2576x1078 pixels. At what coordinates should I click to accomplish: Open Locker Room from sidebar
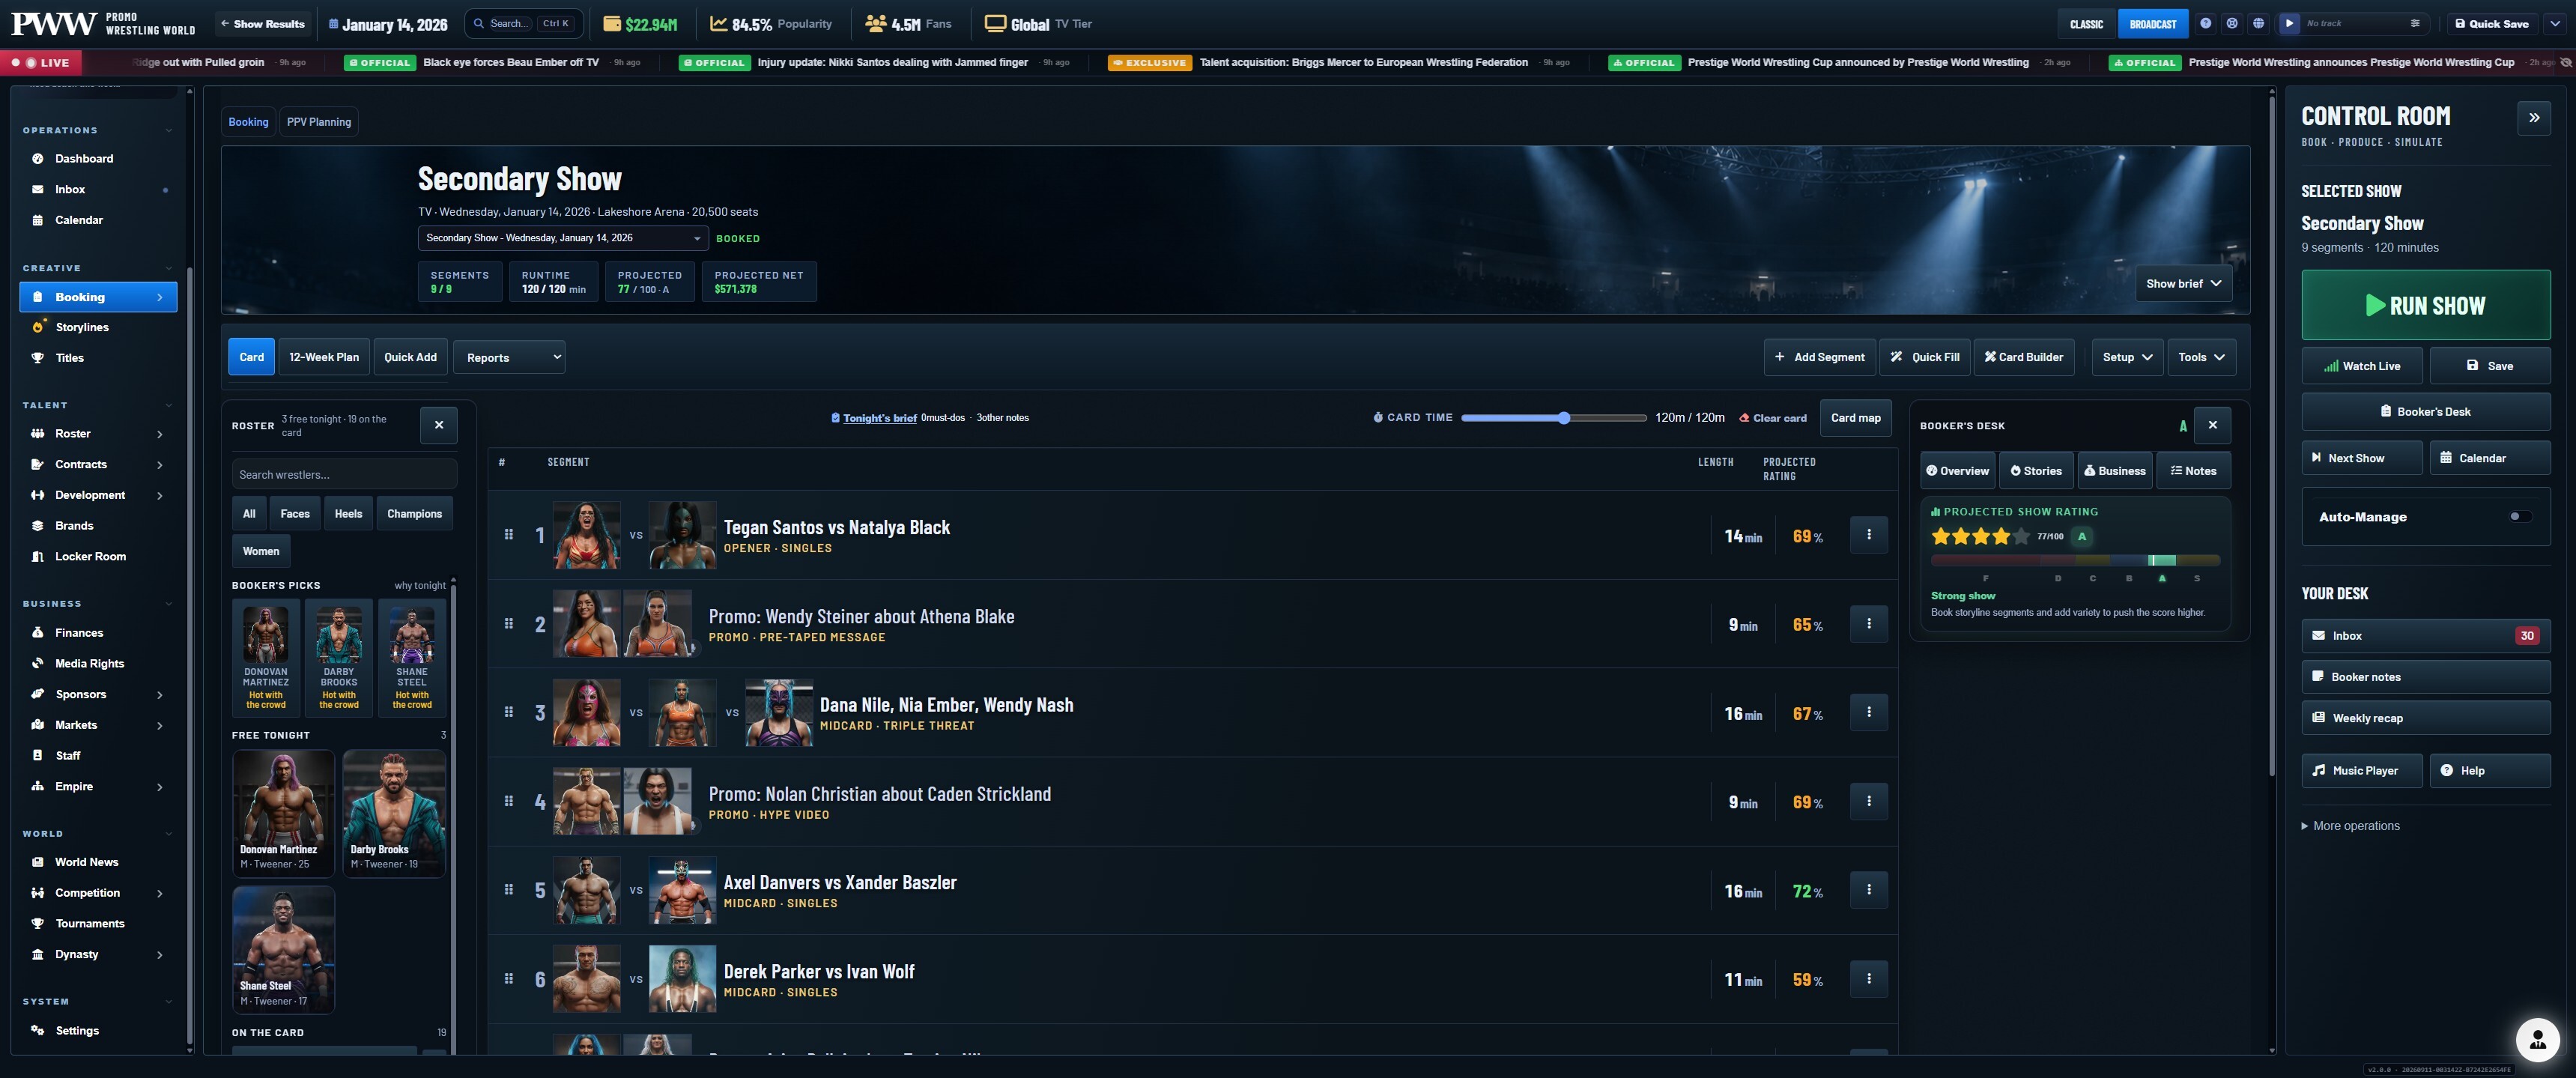point(97,556)
